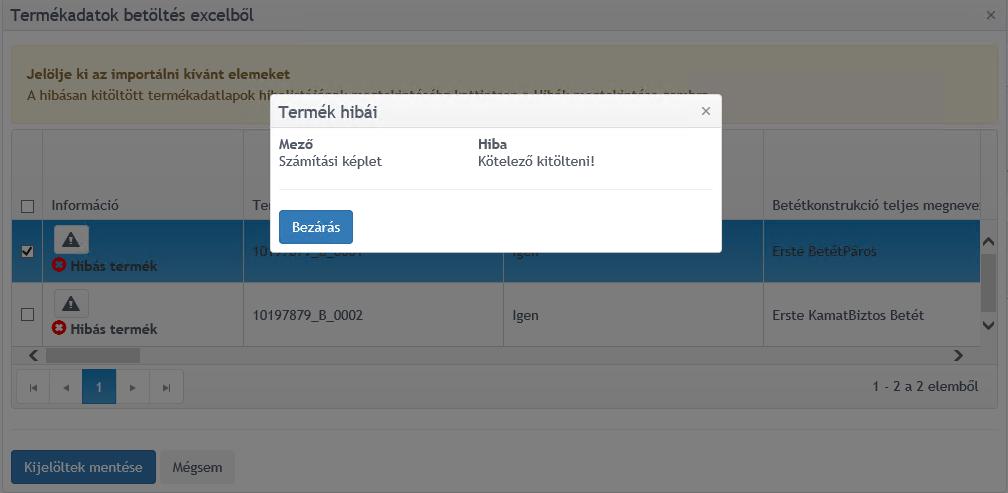The width and height of the screenshot is (1008, 493).
Task: Click the Hibás termék label in the 10197879_B_0002 row
Action: (114, 329)
